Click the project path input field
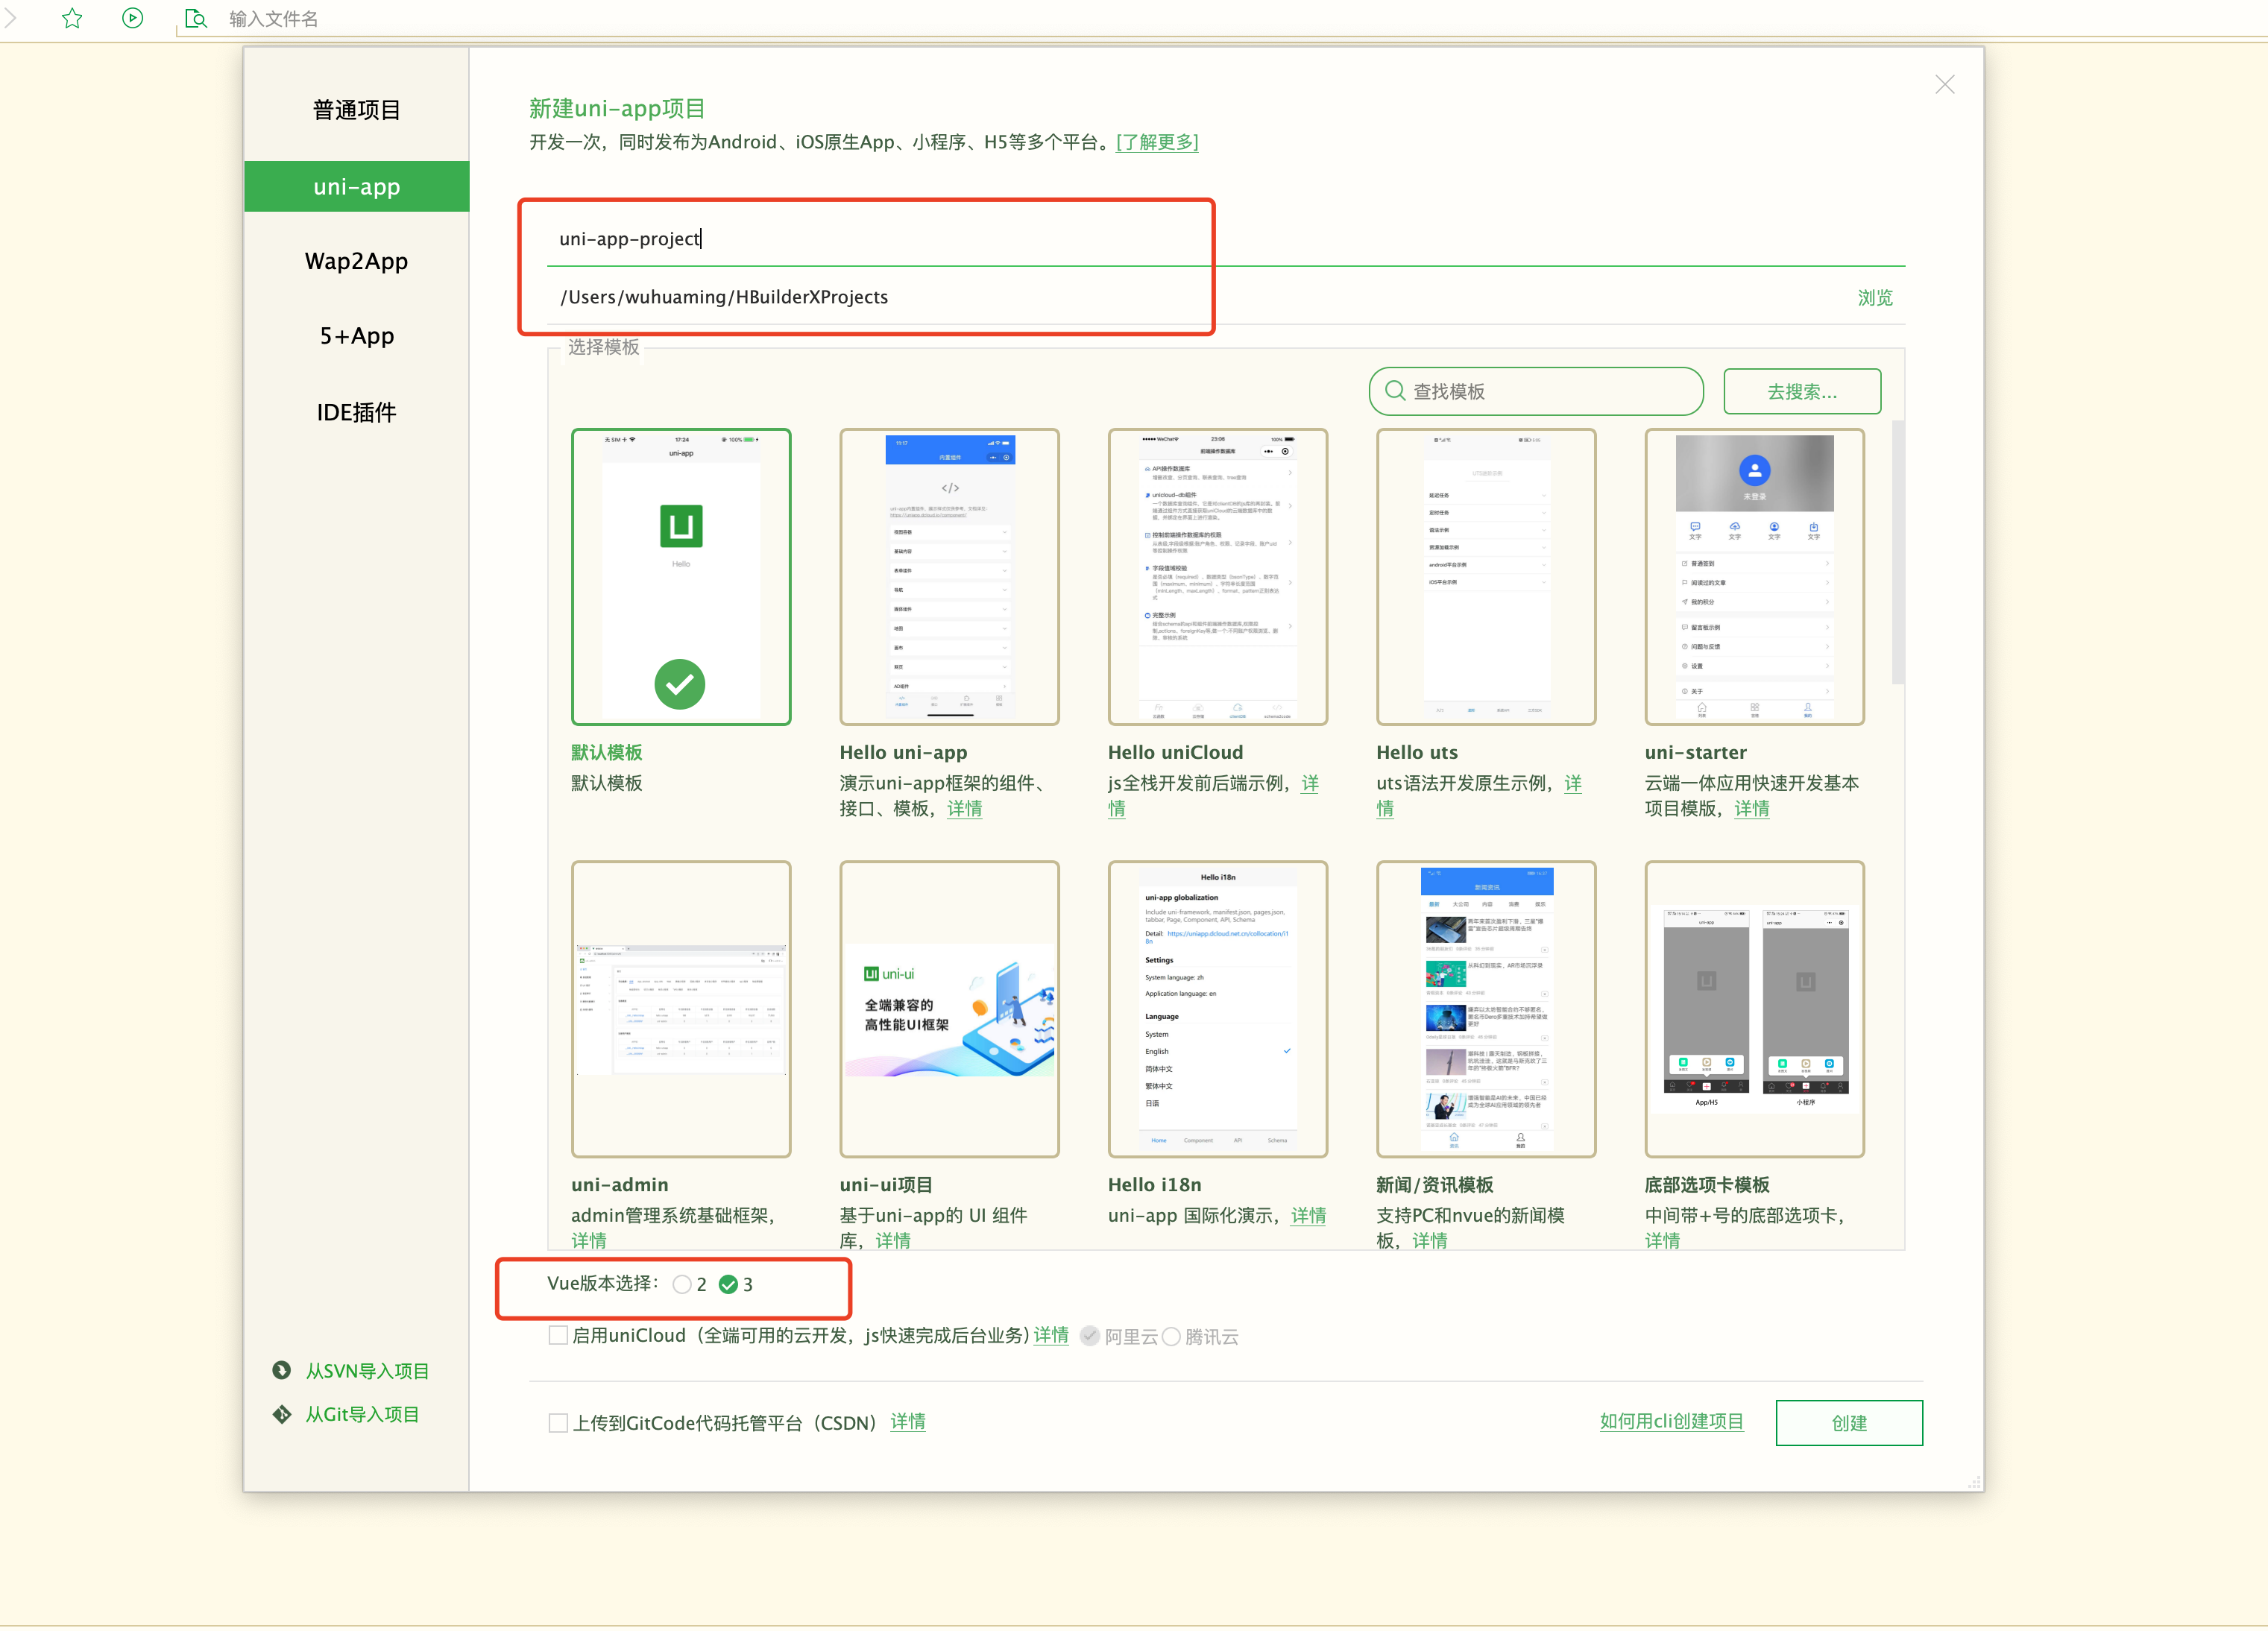2268x1631 pixels. 1200,297
